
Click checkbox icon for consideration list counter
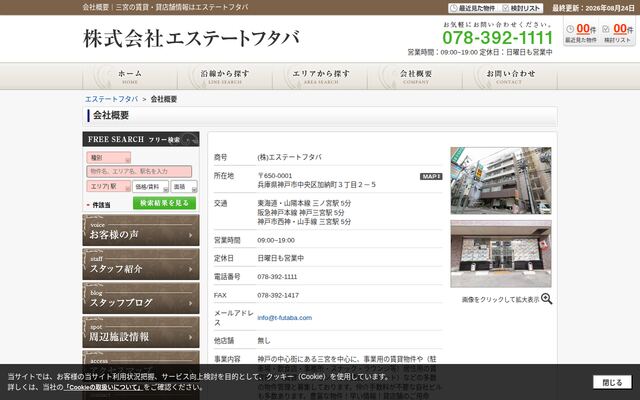point(606,29)
